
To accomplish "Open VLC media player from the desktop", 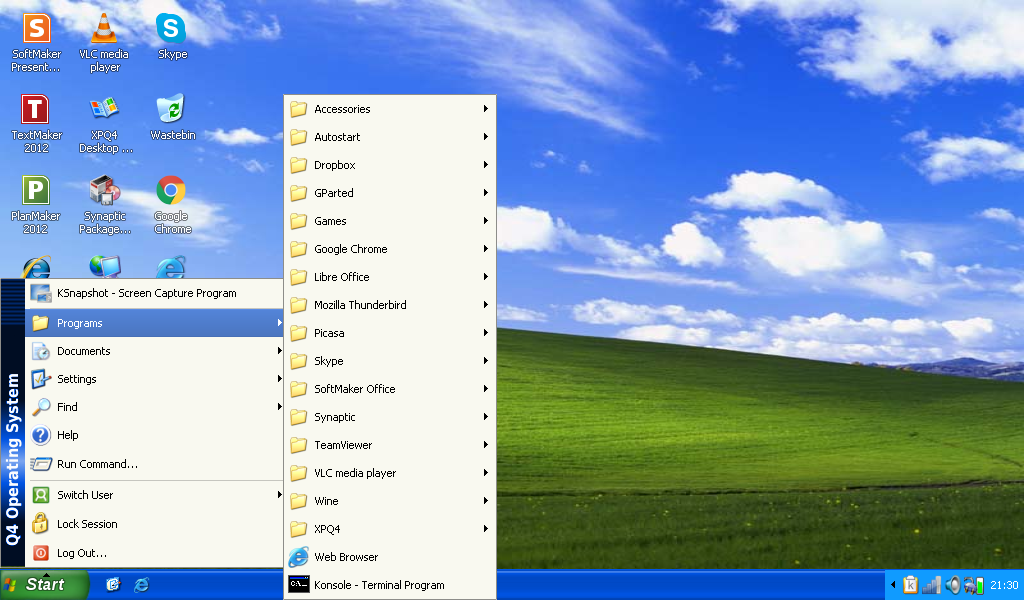I will click(x=104, y=30).
